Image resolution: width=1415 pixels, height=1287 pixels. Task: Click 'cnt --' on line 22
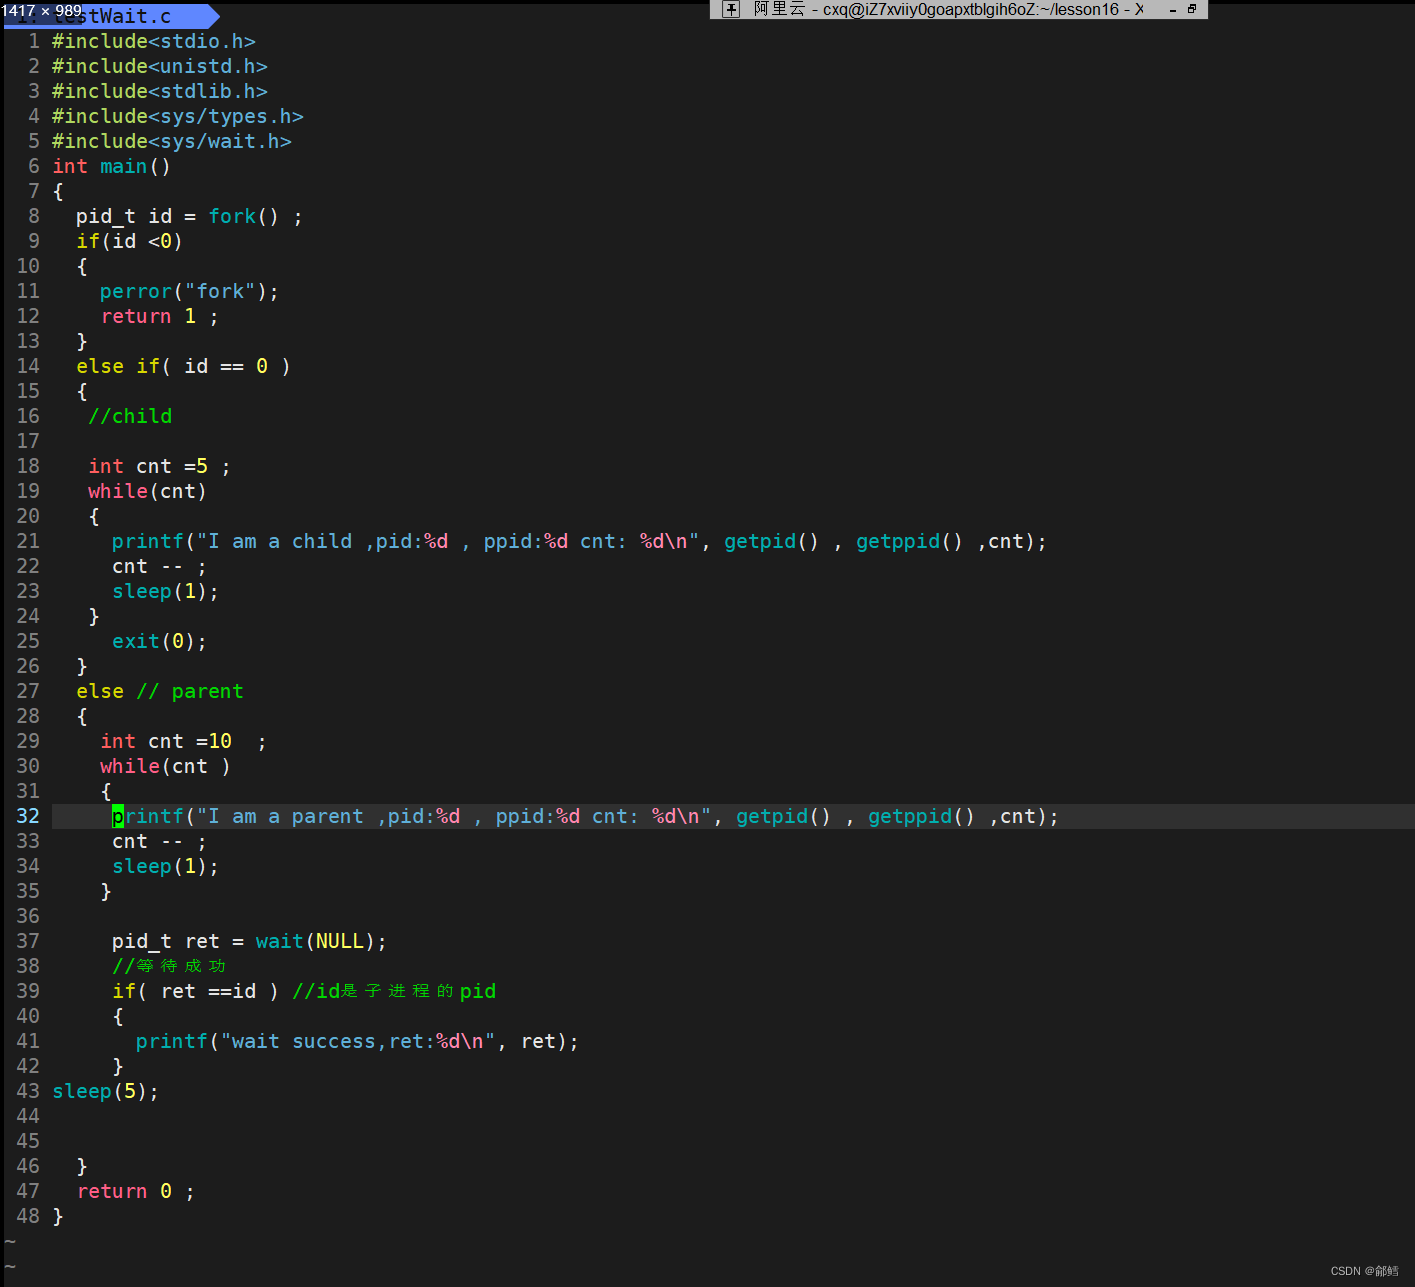tap(159, 566)
